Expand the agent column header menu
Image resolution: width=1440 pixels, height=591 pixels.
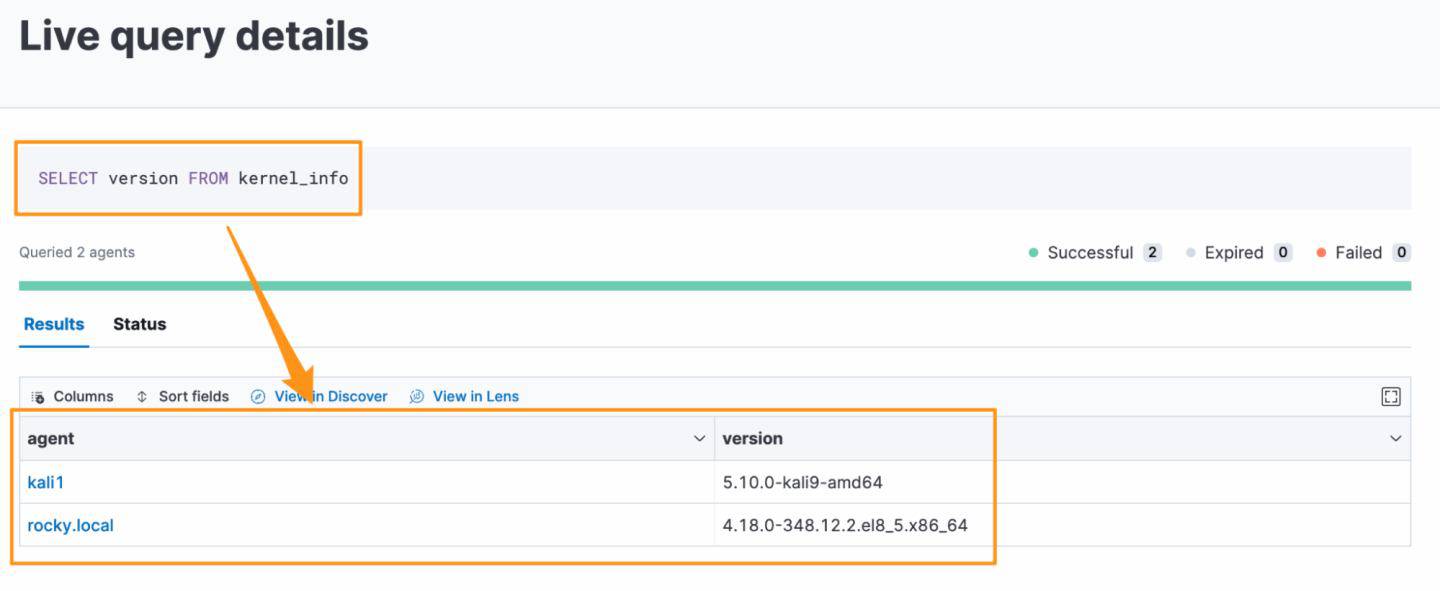699,439
